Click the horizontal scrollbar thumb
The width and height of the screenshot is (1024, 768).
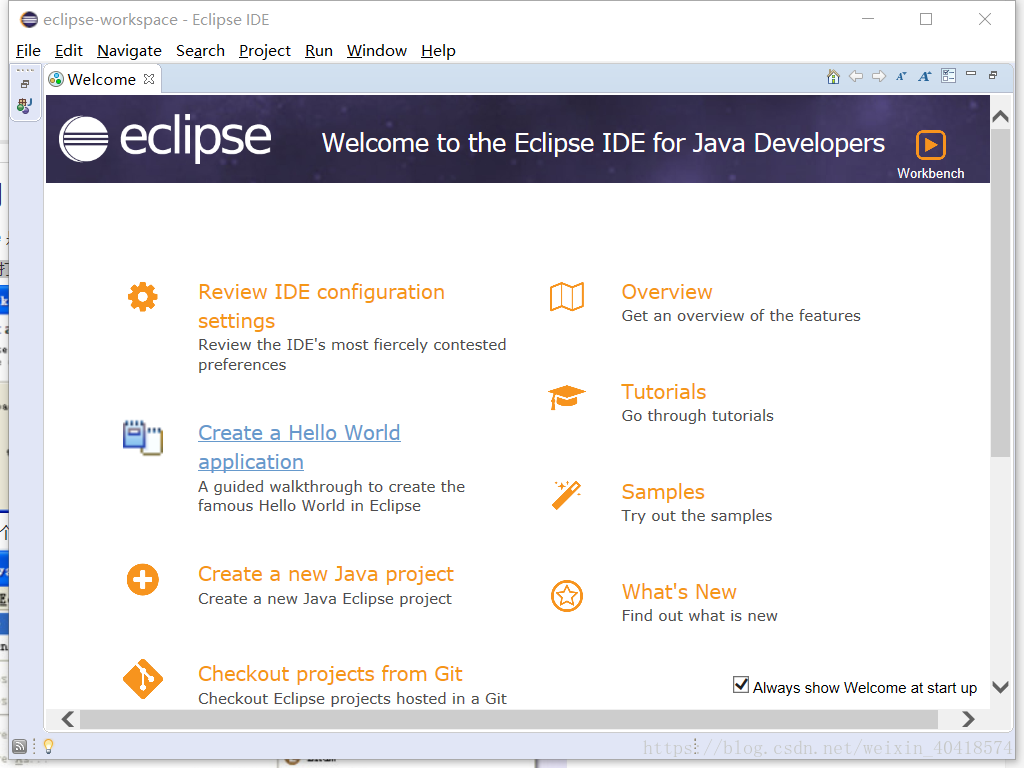tap(509, 719)
